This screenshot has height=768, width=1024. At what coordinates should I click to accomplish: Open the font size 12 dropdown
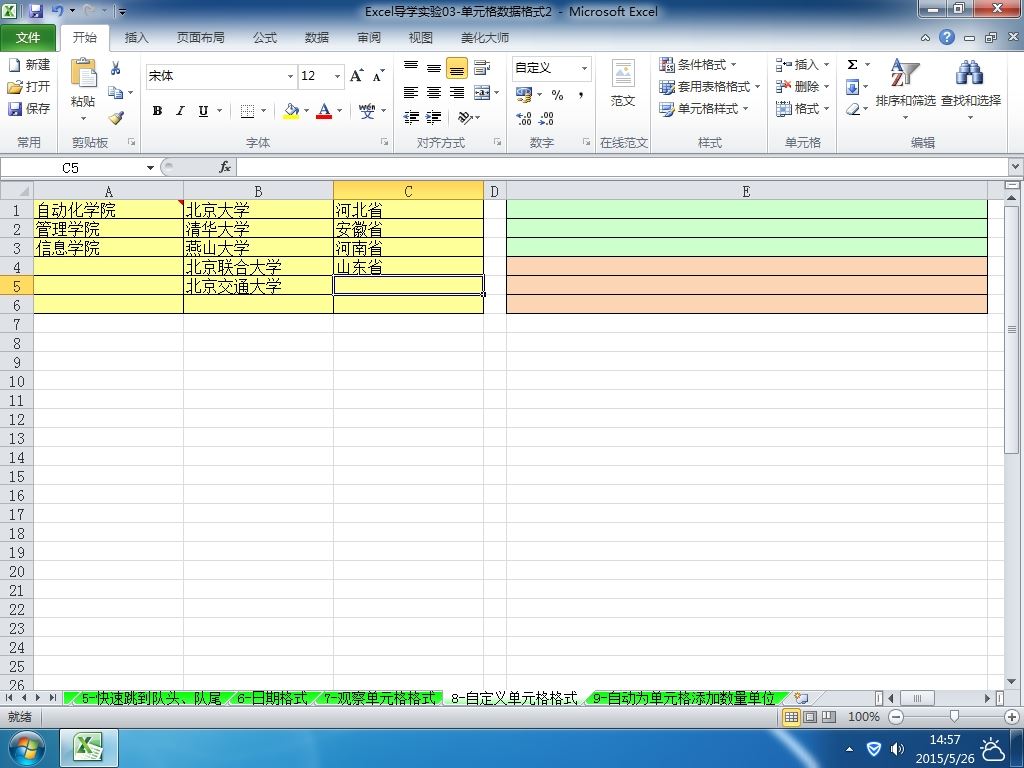[337, 76]
